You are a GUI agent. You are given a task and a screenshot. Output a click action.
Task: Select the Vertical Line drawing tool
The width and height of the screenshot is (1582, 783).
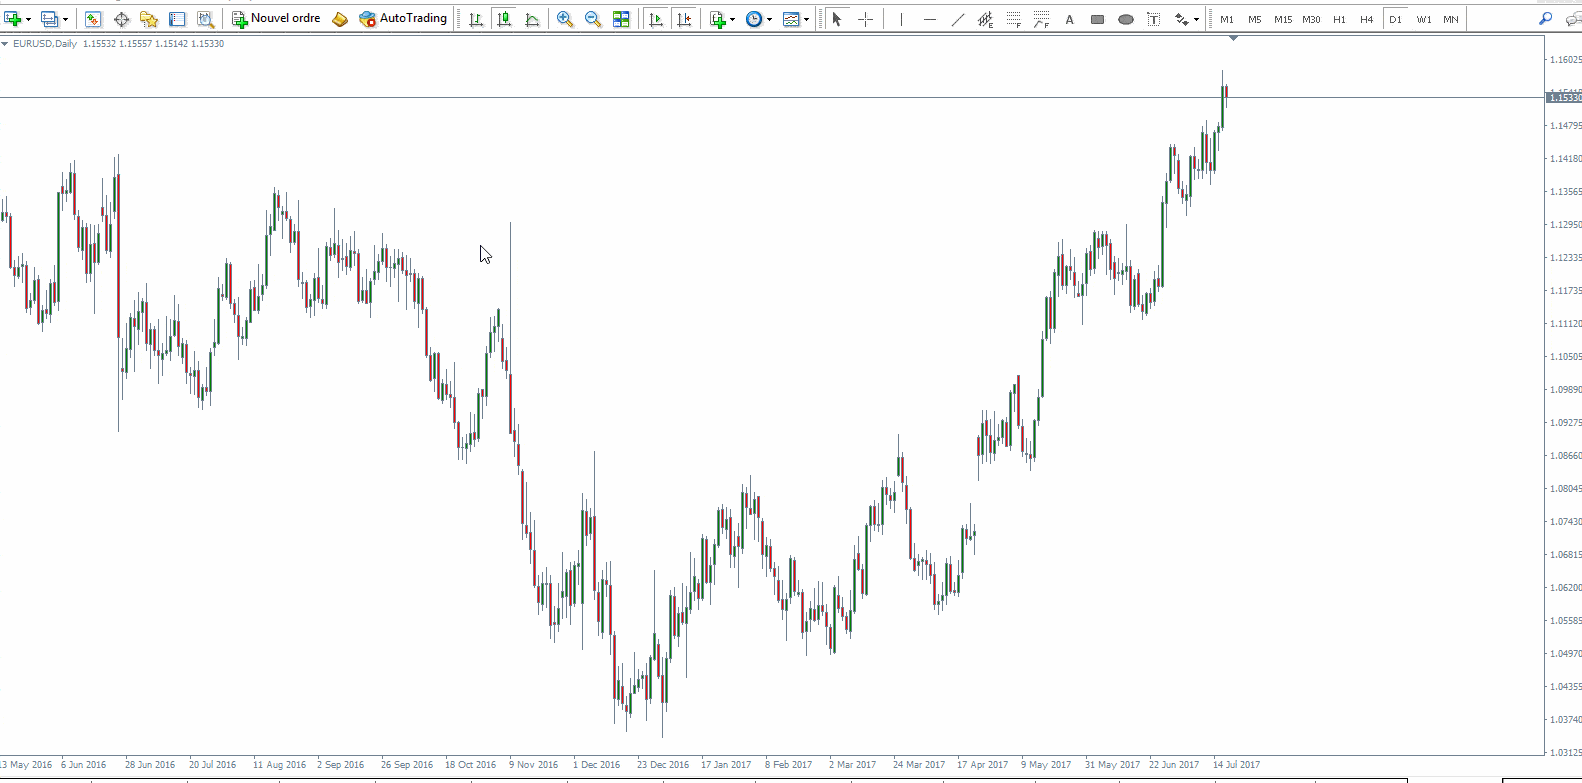click(901, 19)
